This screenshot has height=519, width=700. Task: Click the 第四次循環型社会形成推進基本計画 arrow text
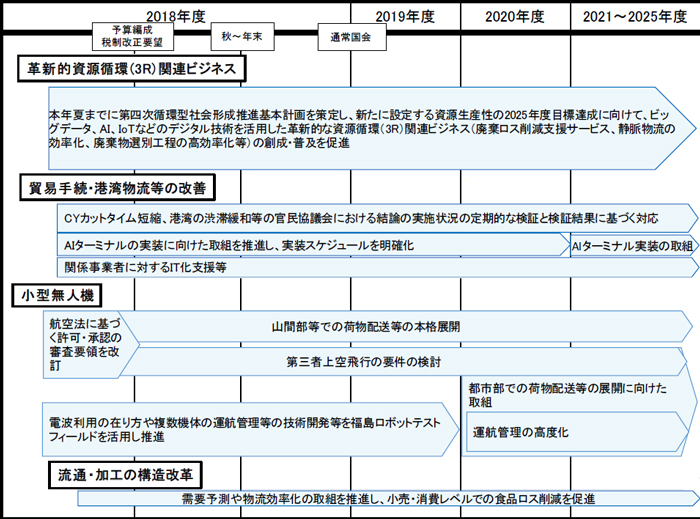362,129
